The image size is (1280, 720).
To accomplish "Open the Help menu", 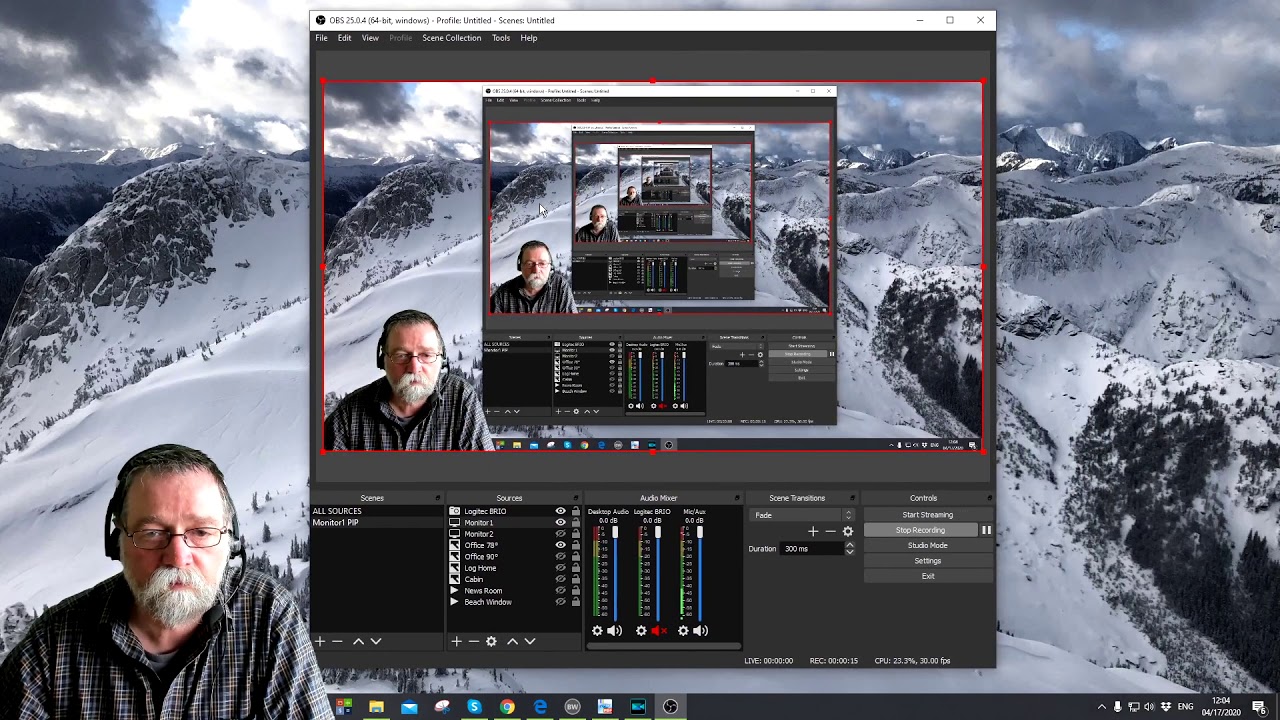I will 529,38.
